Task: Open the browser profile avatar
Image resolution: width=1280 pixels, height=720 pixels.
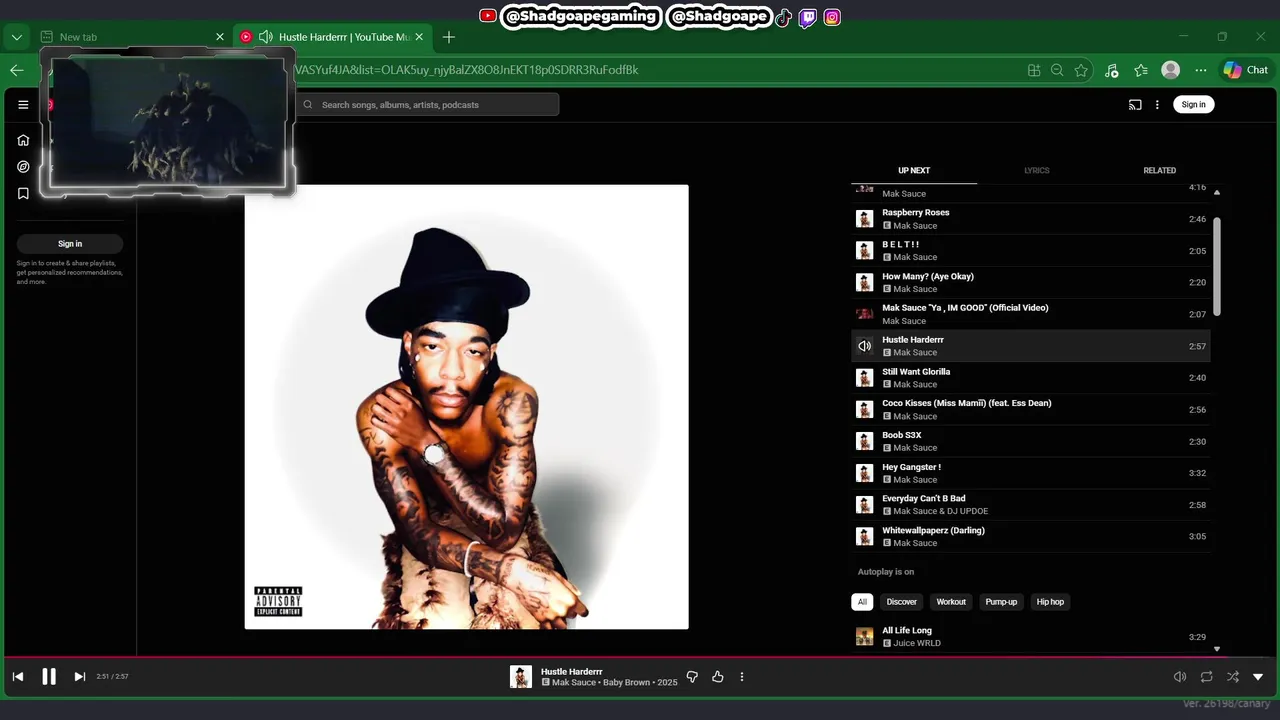Action: click(x=1170, y=70)
